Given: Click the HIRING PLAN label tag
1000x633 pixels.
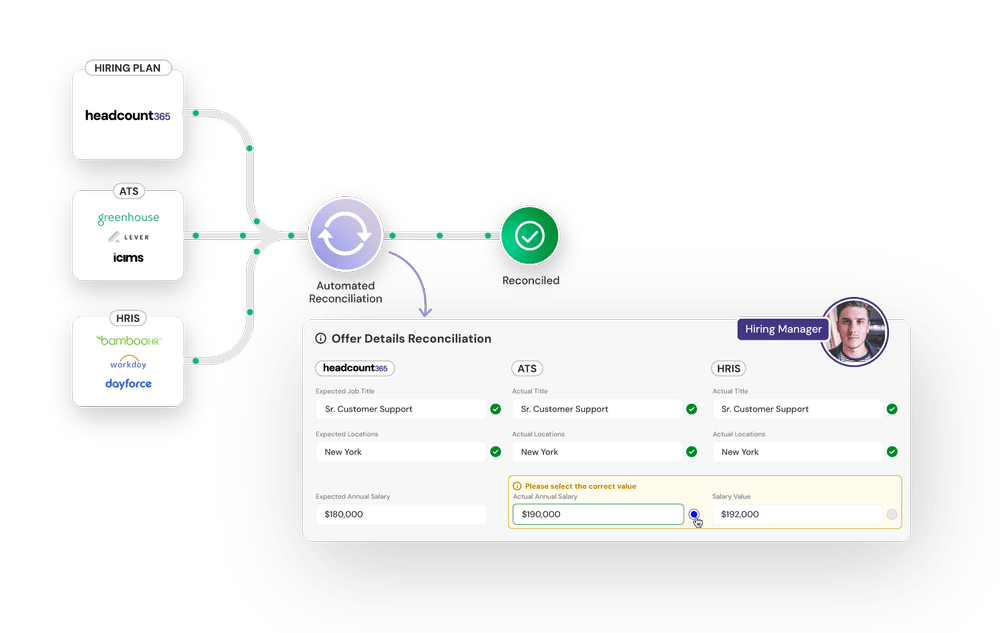Looking at the screenshot, I should [128, 68].
